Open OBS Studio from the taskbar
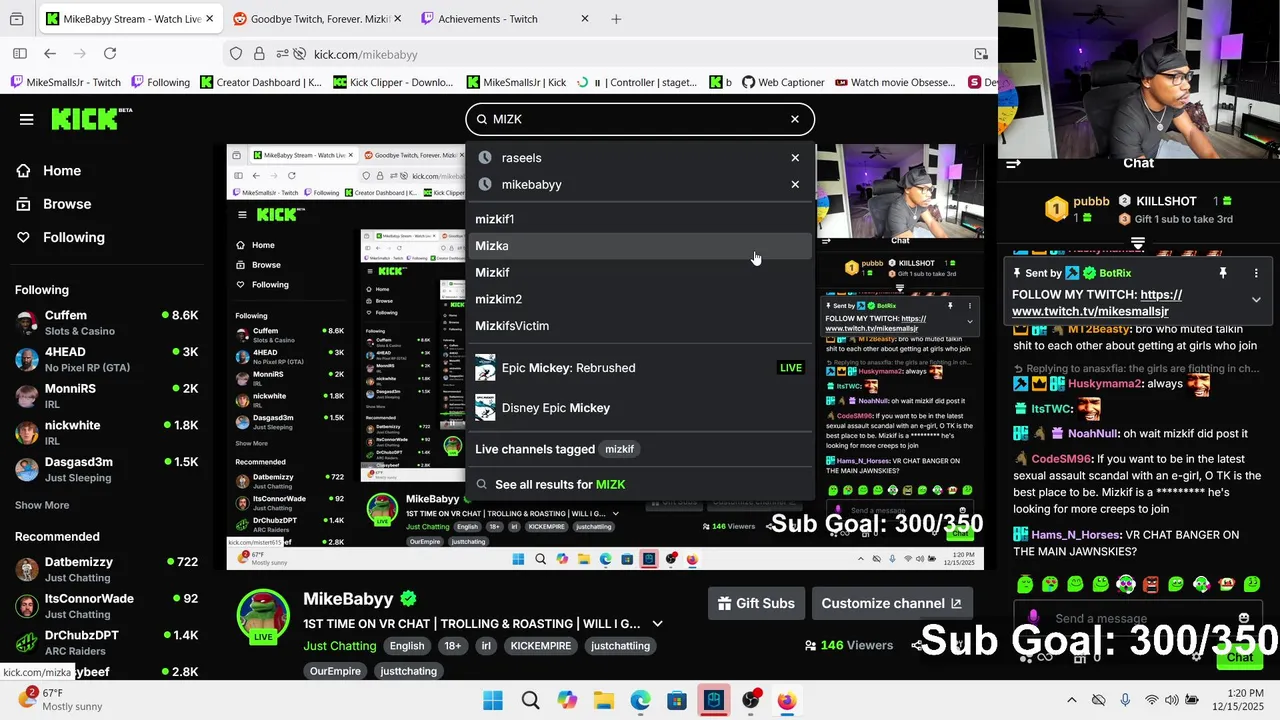 (750, 700)
